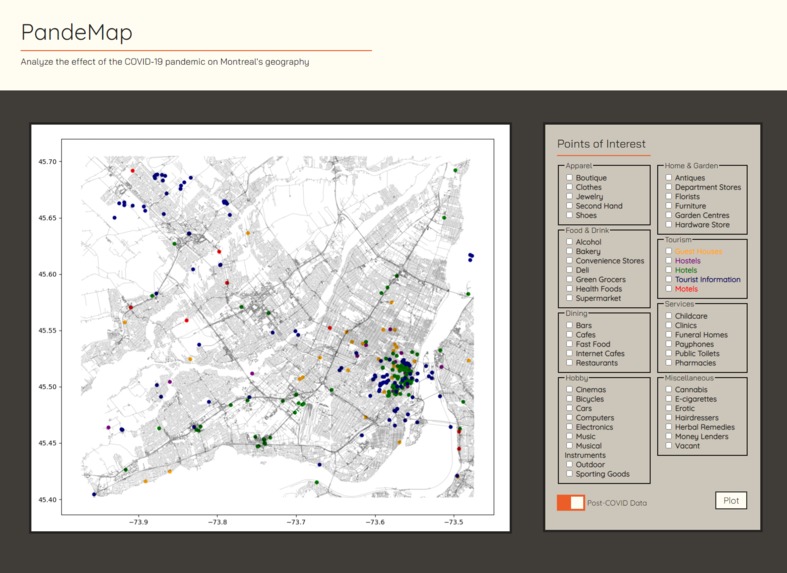Tick the Music checkbox under Hobby
The height and width of the screenshot is (573, 787).
[569, 436]
